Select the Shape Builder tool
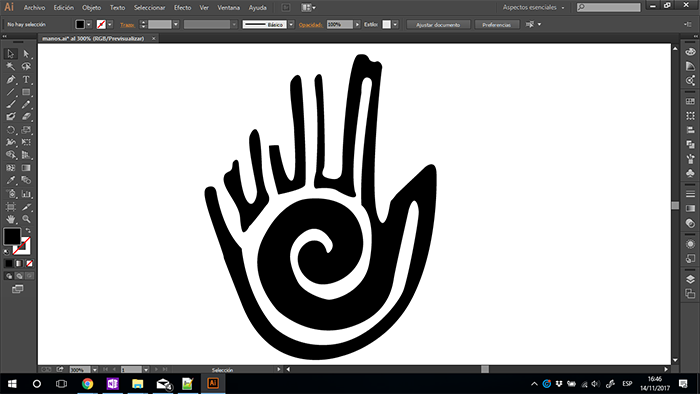Screen dimensions: 700x394 click(x=11, y=155)
